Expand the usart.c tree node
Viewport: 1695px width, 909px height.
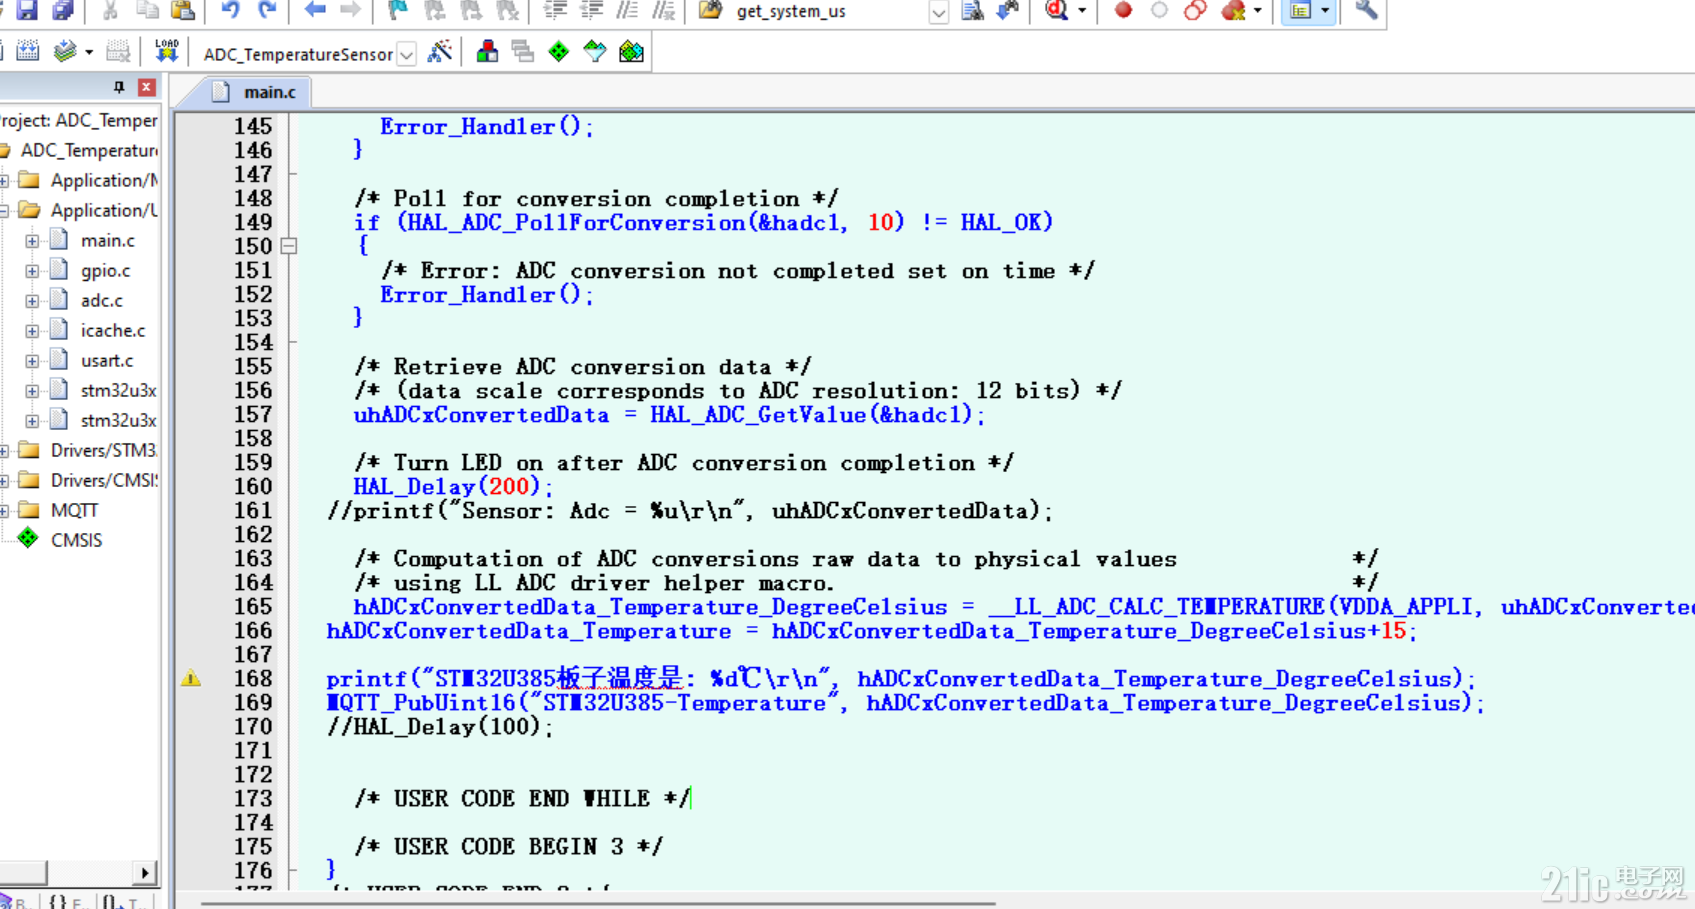pyautogui.click(x=32, y=361)
